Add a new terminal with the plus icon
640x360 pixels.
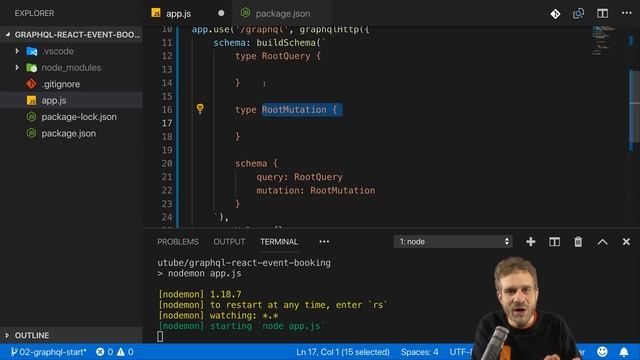tap(531, 242)
